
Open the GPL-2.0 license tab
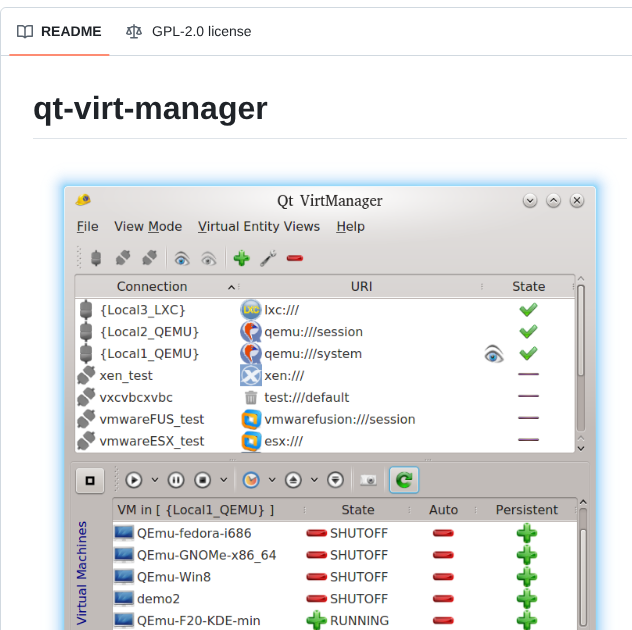pos(188,31)
